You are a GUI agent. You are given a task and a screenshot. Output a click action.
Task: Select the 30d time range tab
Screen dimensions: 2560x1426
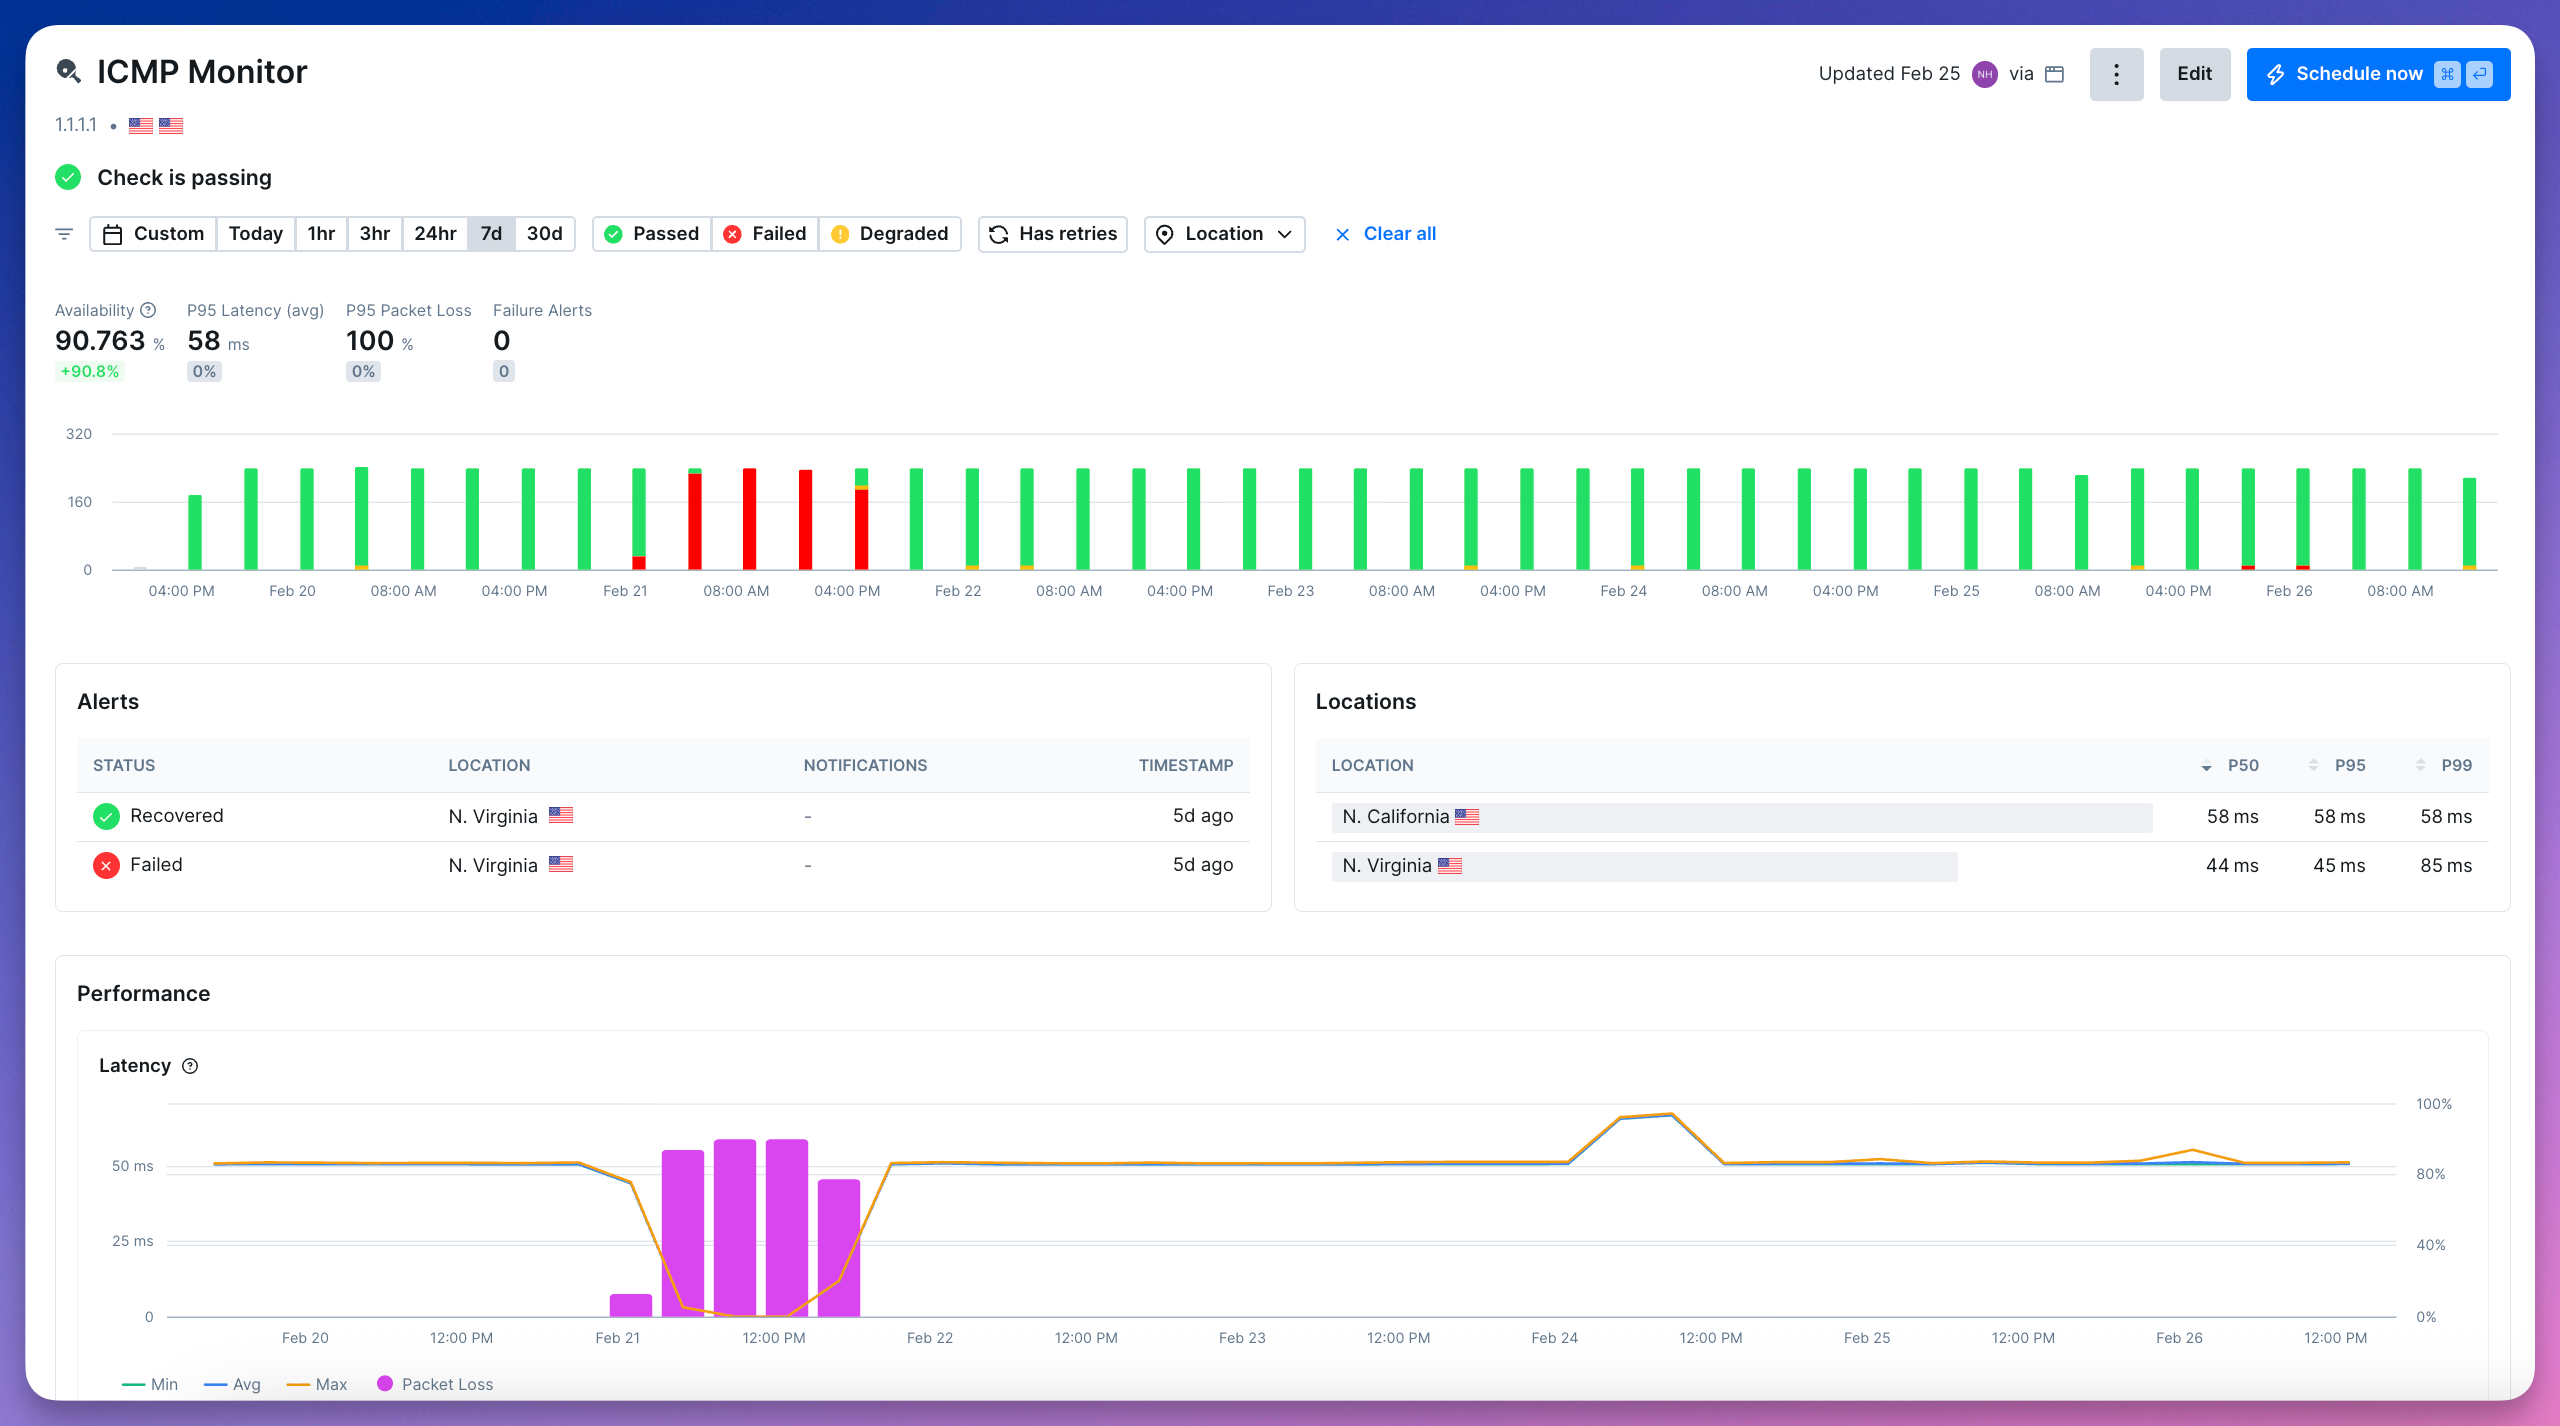click(x=545, y=234)
